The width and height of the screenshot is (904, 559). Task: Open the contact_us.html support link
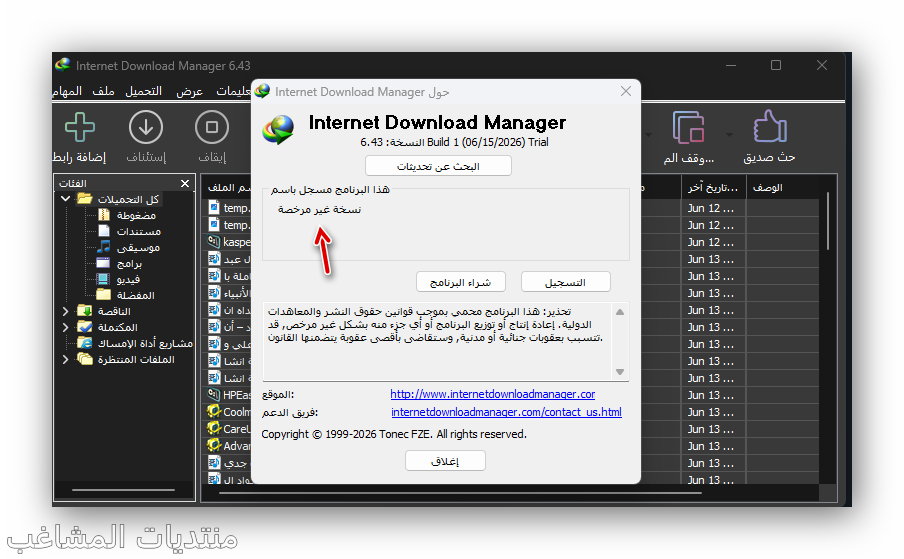pyautogui.click(x=506, y=412)
